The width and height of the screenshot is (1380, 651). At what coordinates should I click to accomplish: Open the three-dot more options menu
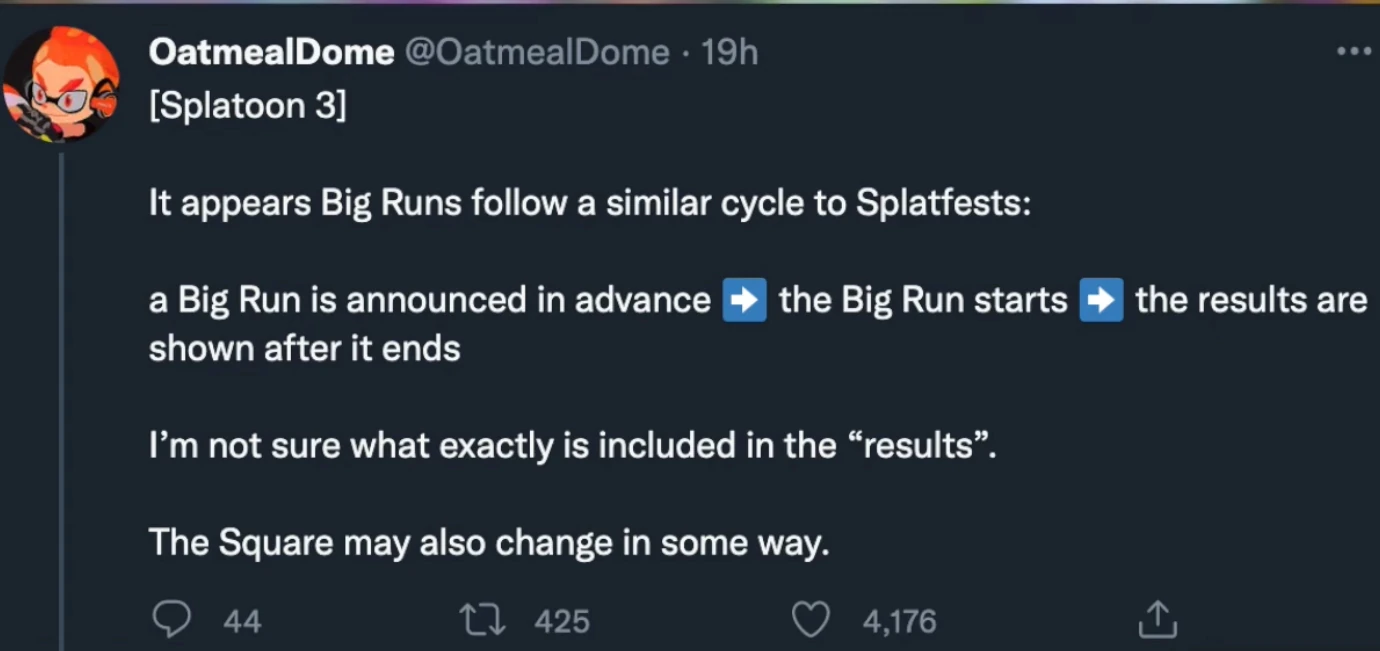(x=1353, y=52)
